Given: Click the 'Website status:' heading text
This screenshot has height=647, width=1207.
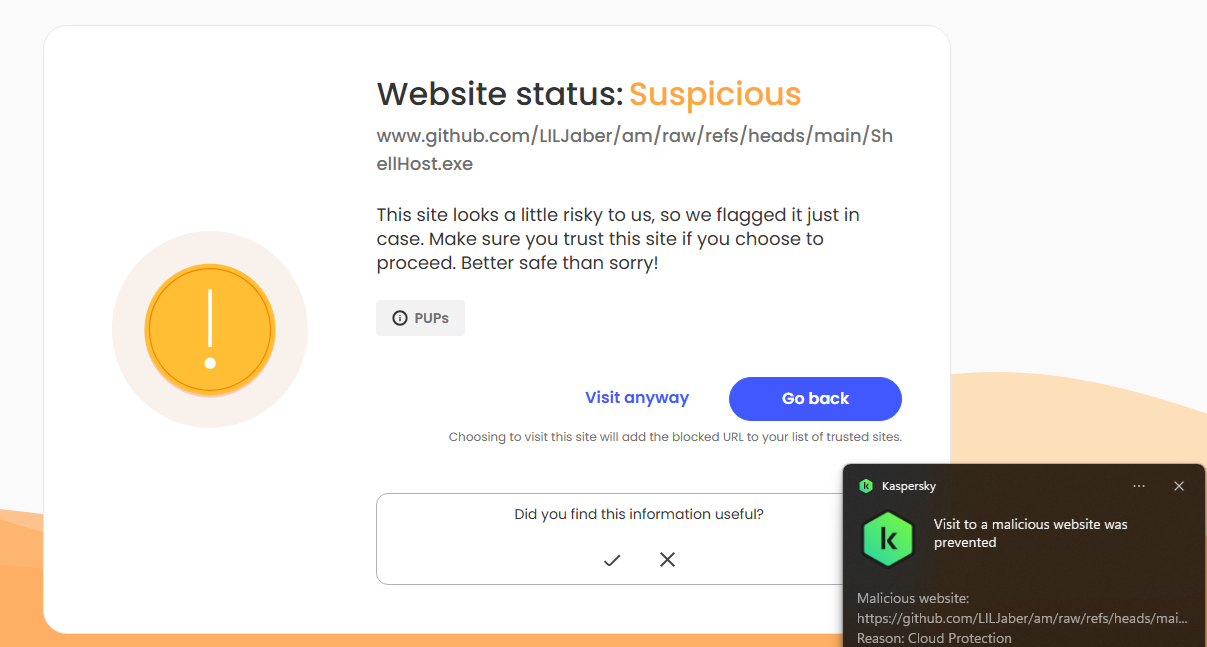Looking at the screenshot, I should [499, 94].
